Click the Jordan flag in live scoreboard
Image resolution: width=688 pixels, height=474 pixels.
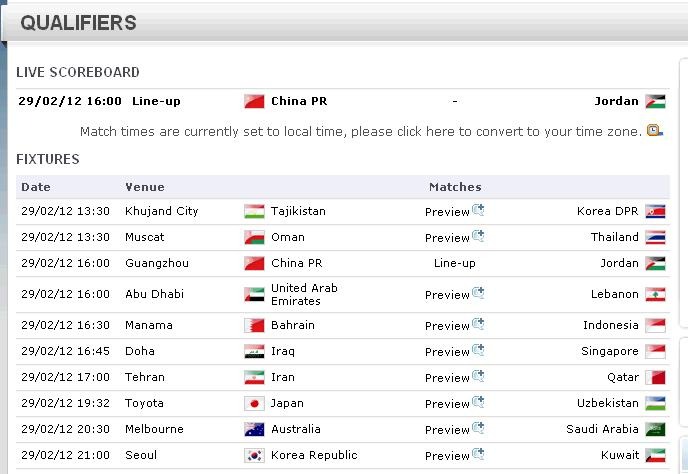pyautogui.click(x=655, y=101)
